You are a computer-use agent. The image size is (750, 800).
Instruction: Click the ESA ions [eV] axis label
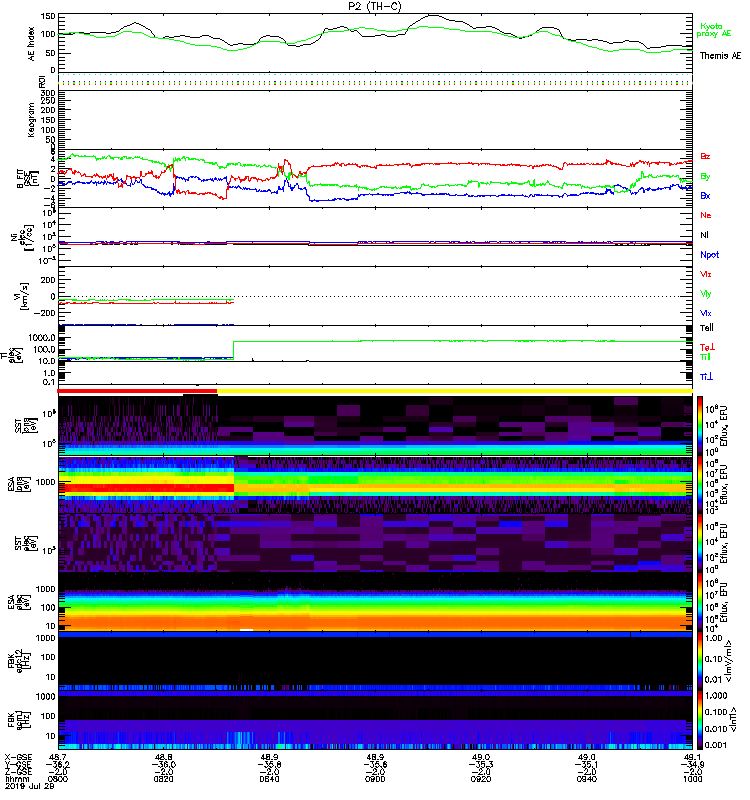point(19,484)
